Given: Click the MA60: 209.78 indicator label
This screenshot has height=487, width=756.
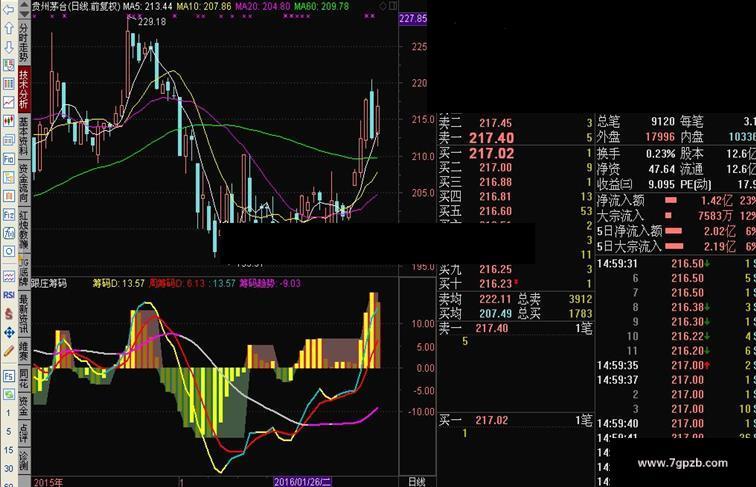Looking at the screenshot, I should click(322, 6).
